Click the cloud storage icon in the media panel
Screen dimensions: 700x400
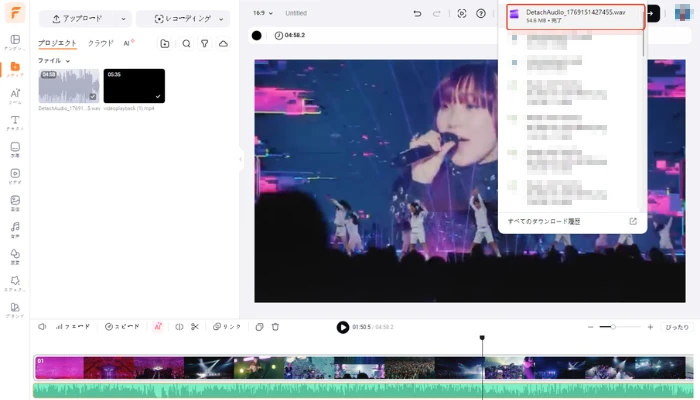pyautogui.click(x=223, y=43)
